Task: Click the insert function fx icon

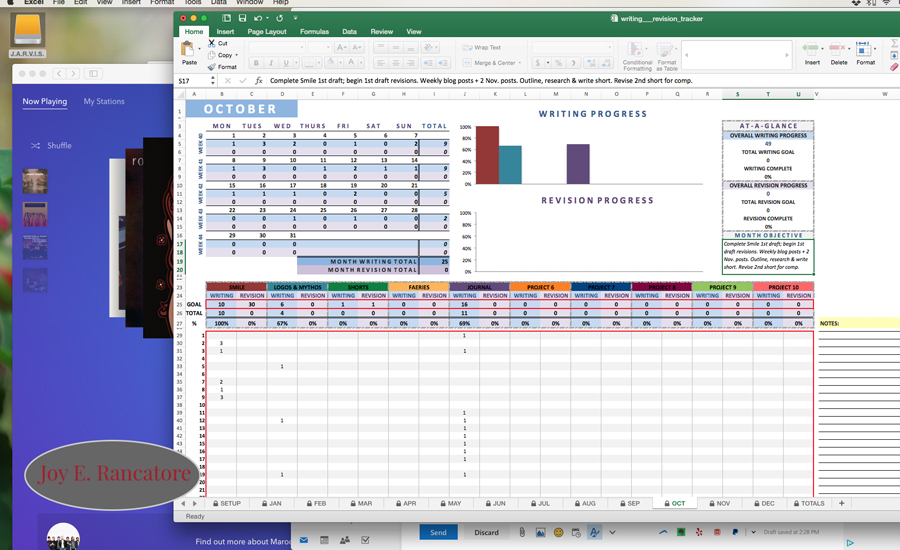Action: (259, 81)
